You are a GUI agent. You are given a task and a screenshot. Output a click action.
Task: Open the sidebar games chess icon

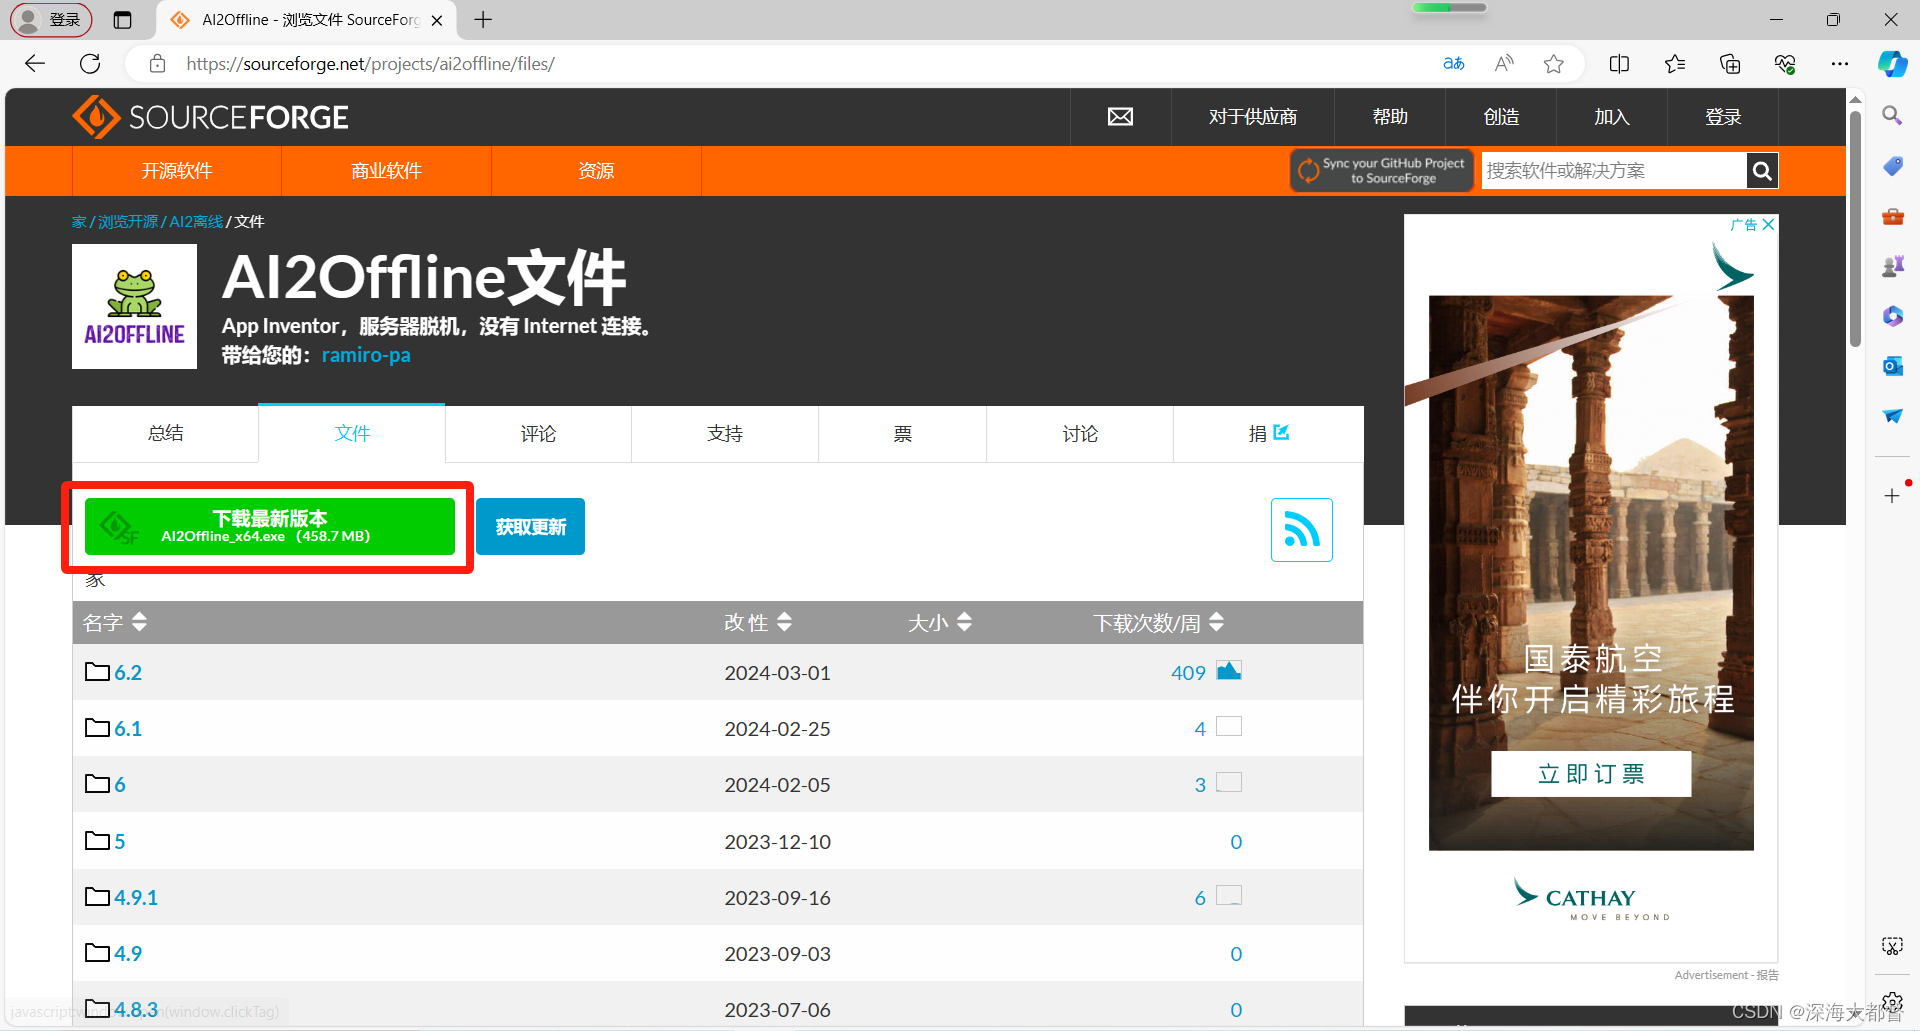(x=1892, y=266)
